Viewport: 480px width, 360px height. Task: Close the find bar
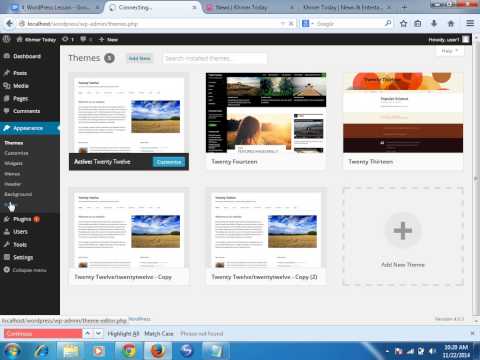(x=472, y=333)
